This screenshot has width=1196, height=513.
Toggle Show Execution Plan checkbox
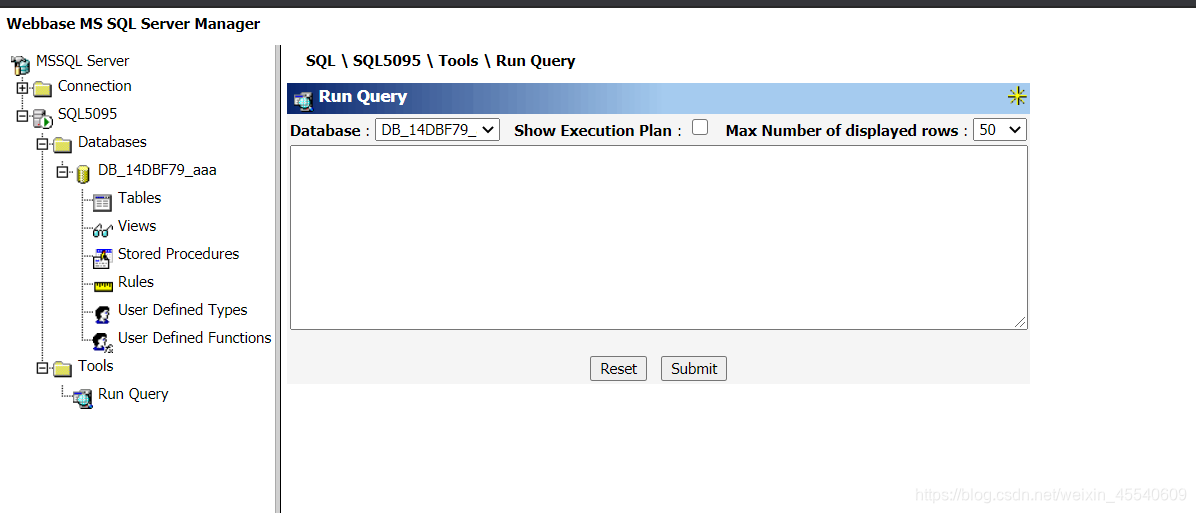(699, 127)
